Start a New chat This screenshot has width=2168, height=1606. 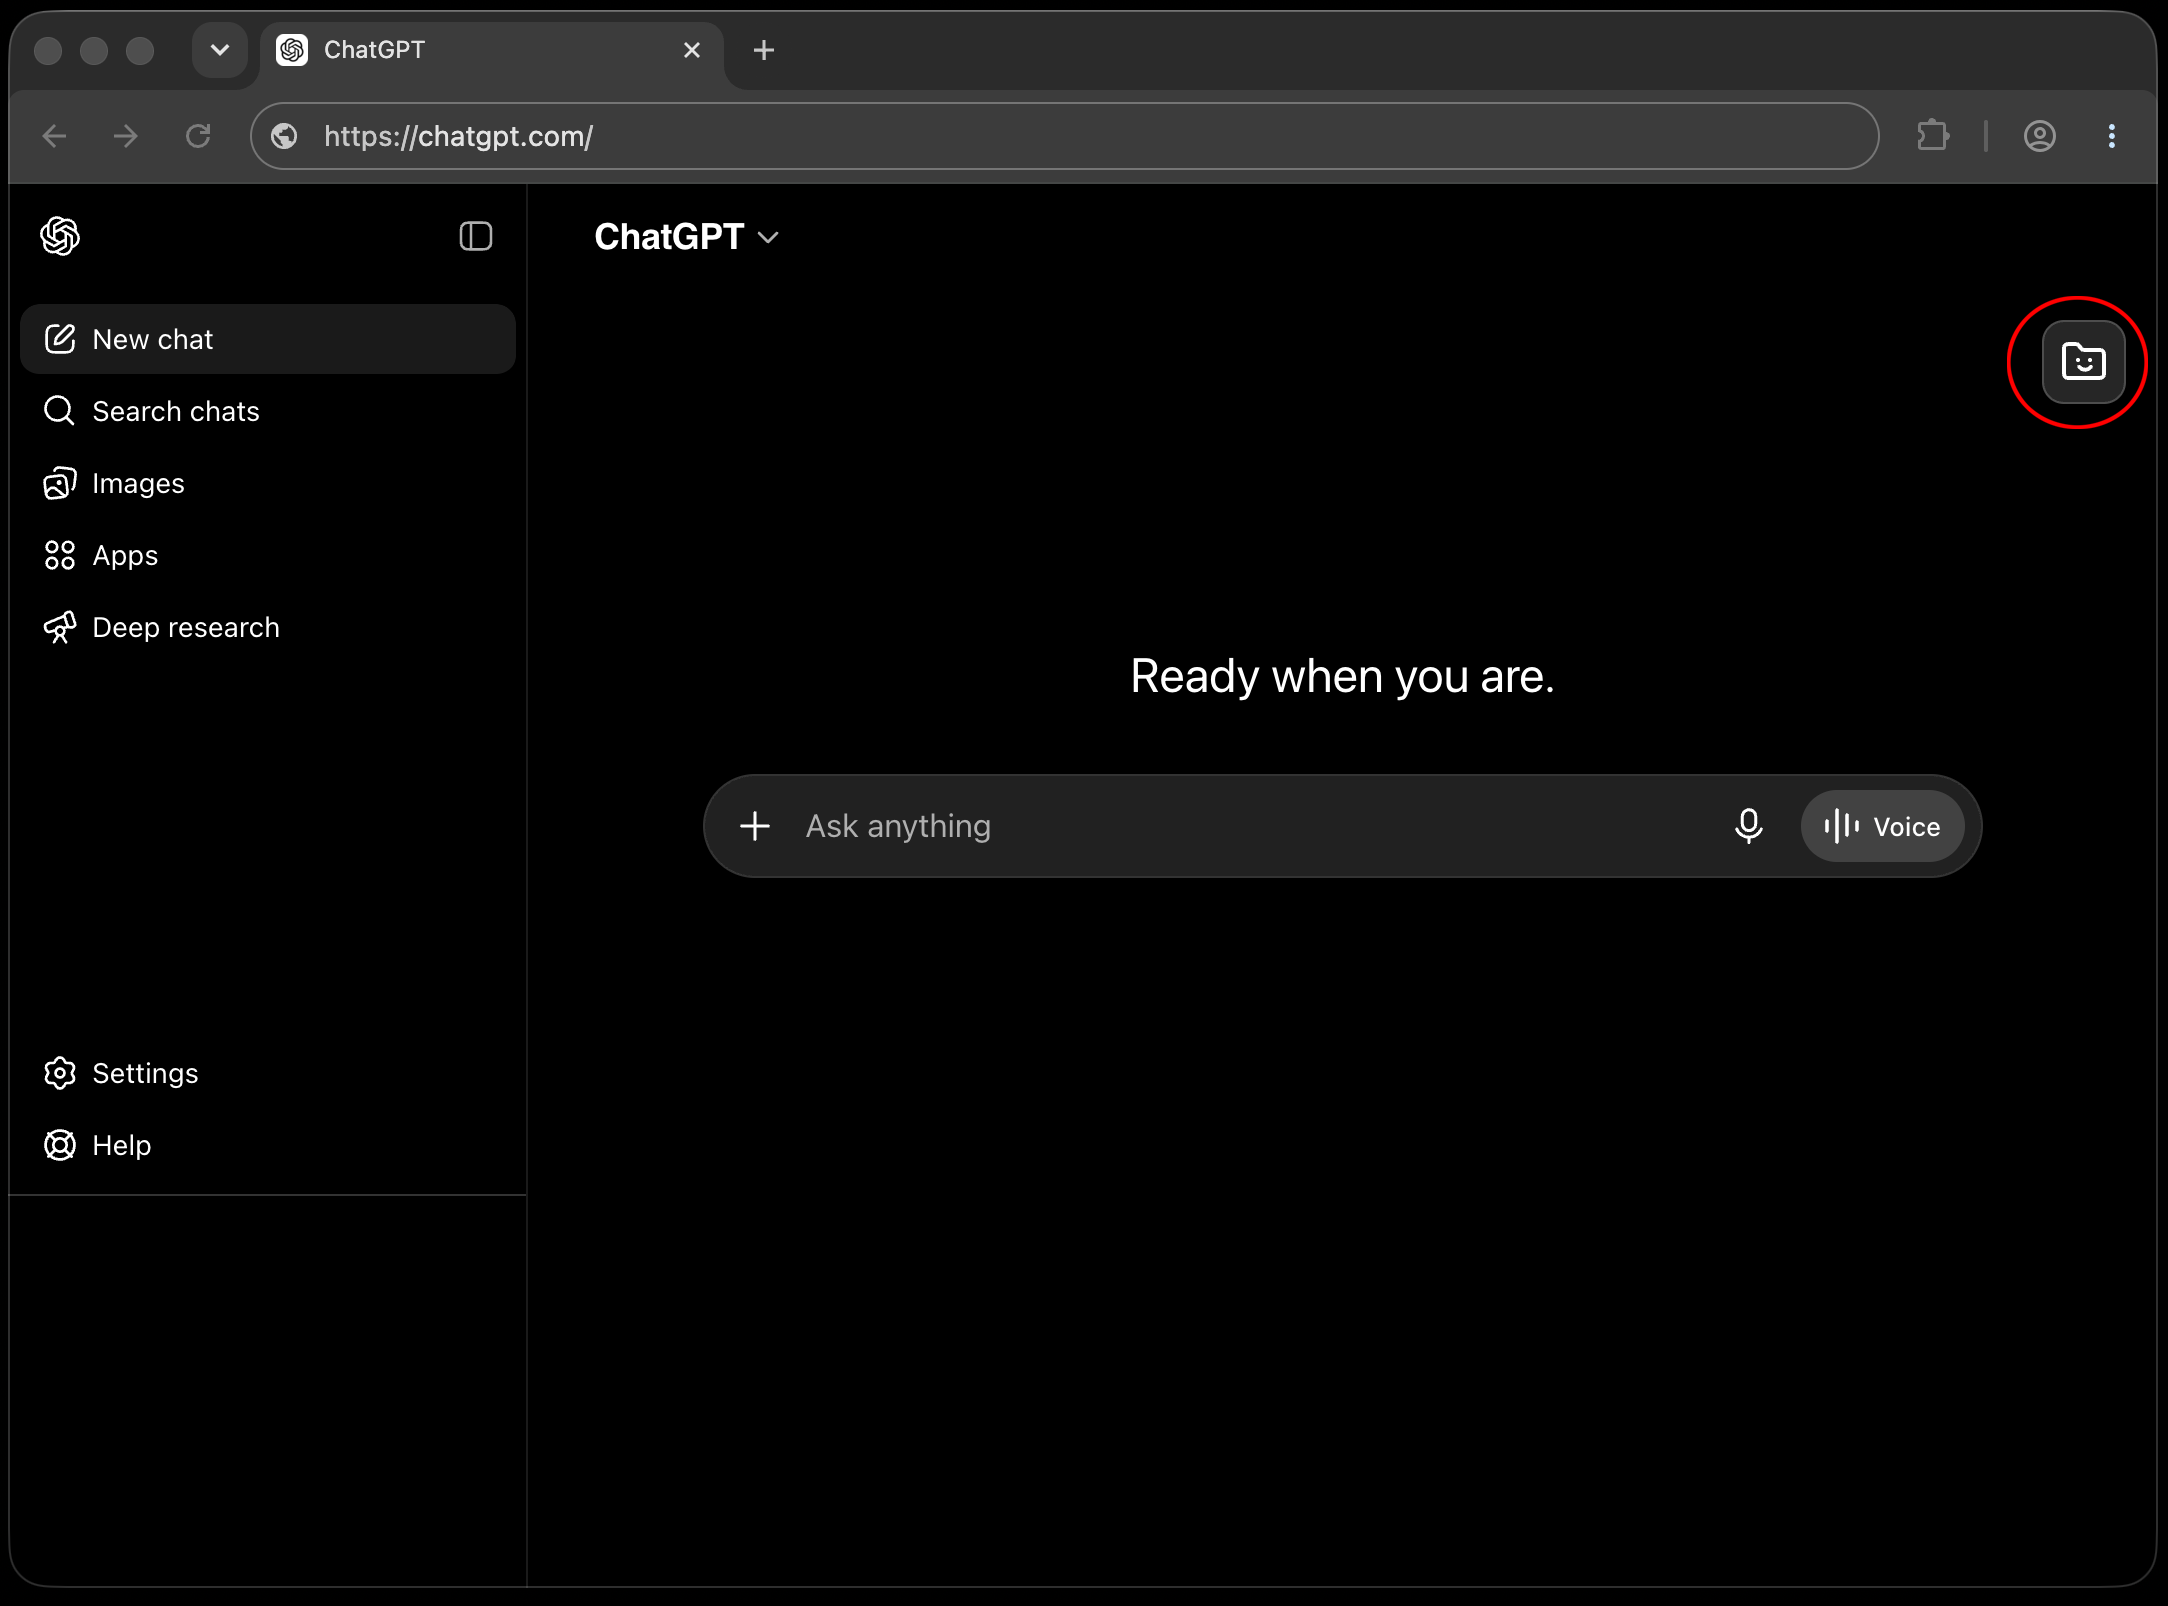(x=268, y=339)
